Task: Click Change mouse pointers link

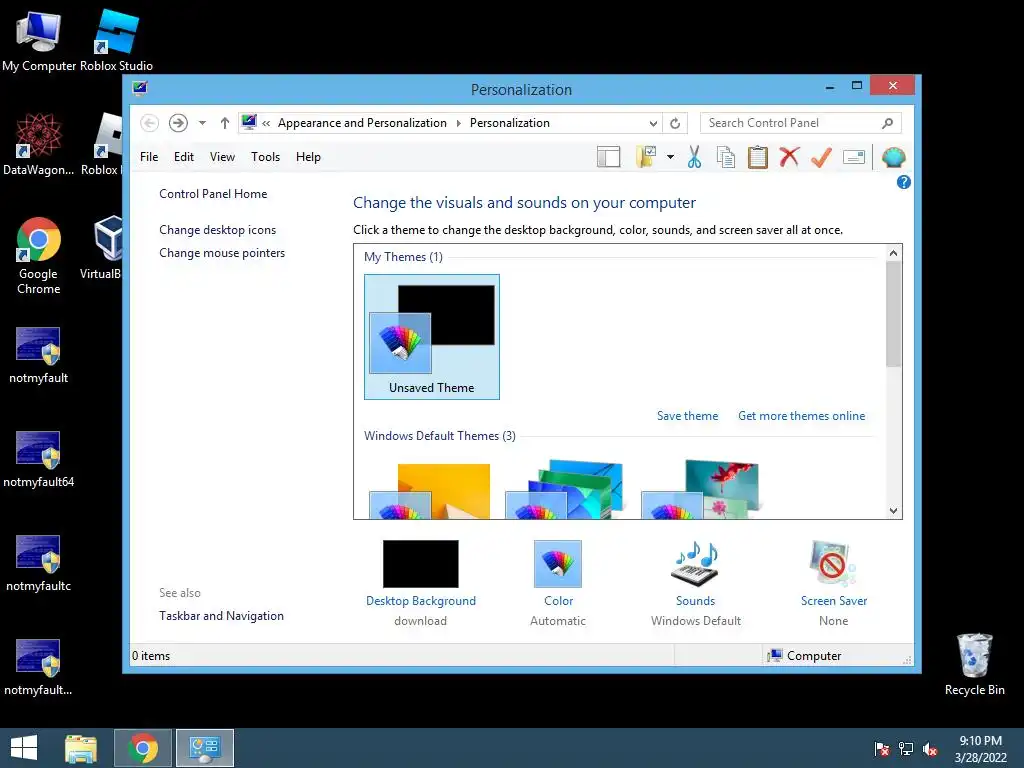Action: click(222, 253)
